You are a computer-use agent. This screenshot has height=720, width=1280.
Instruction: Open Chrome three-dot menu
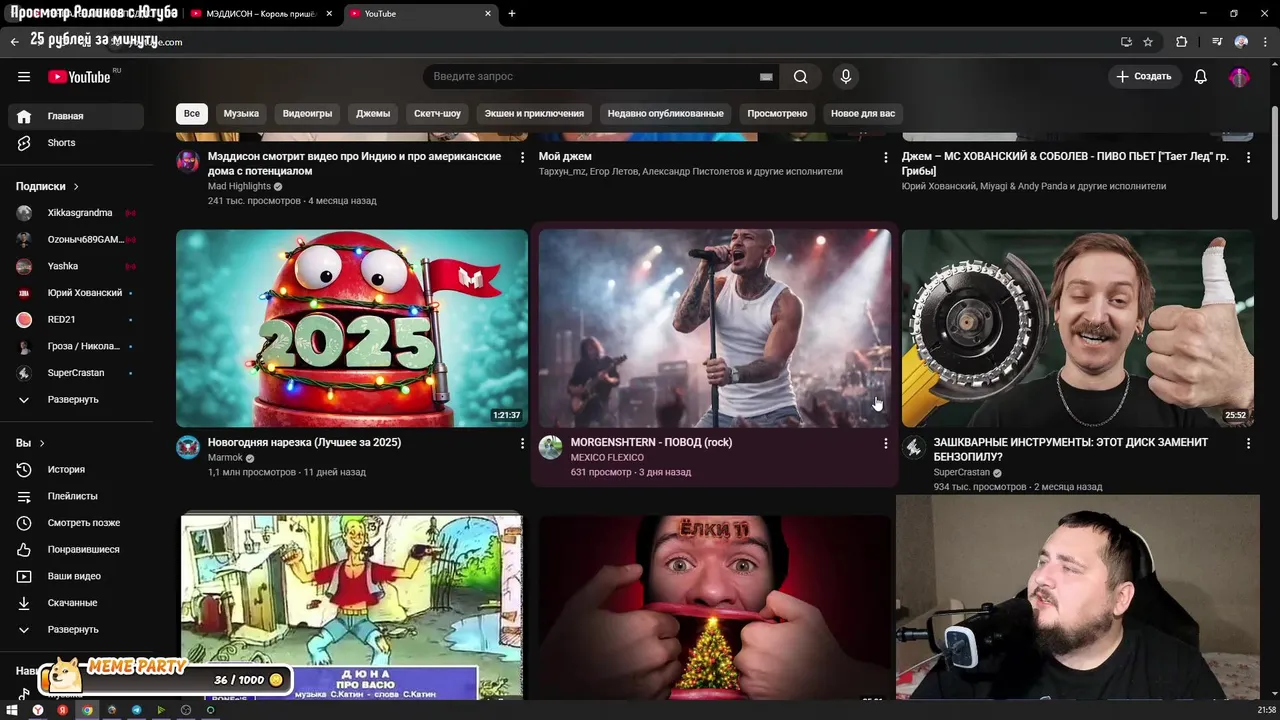pos(1265,42)
